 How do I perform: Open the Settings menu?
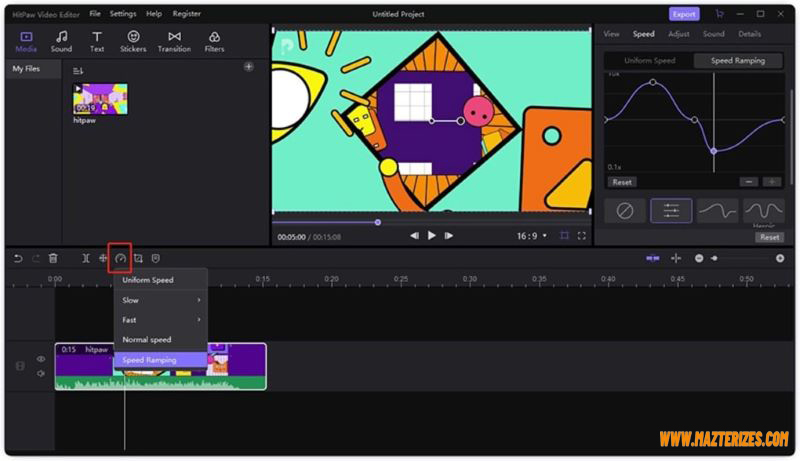123,14
